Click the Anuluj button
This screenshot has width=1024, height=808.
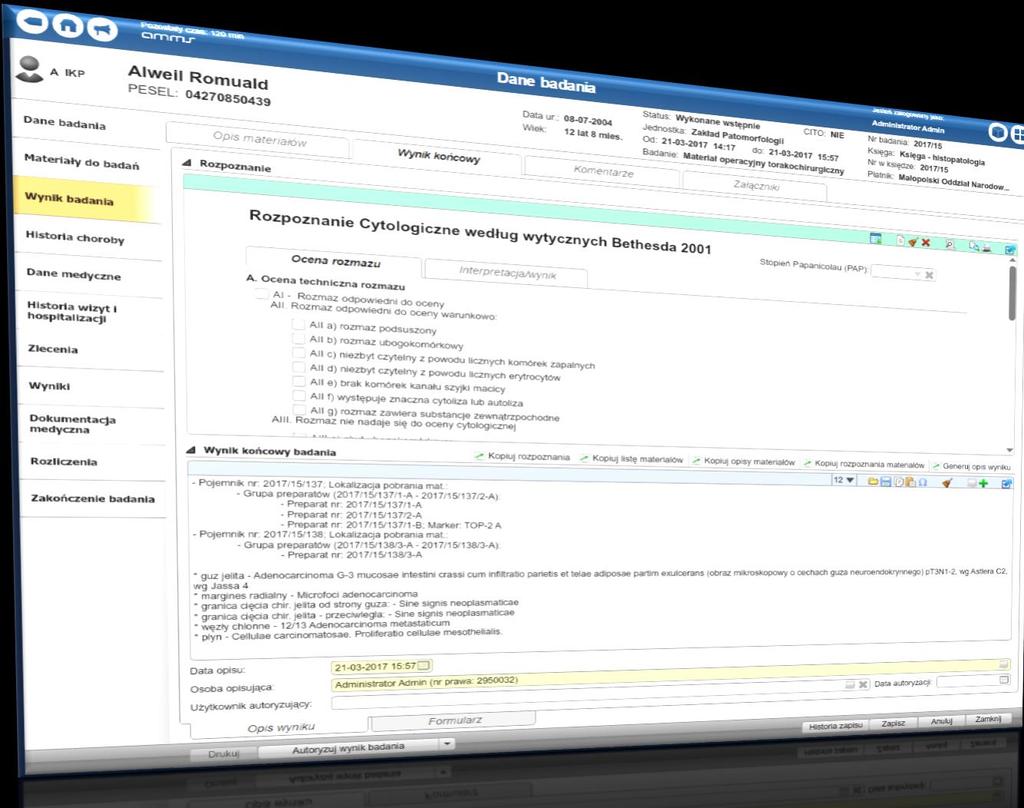point(941,721)
